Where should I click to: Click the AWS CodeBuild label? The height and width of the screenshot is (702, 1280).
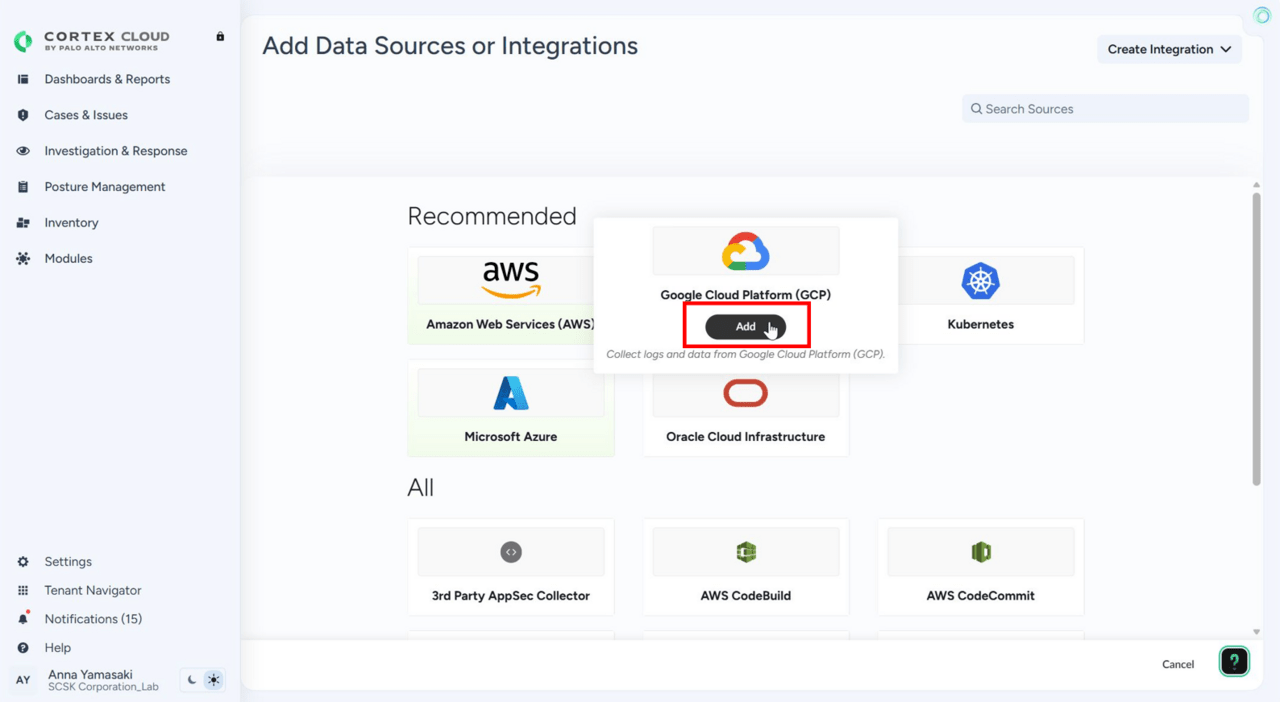[746, 596]
